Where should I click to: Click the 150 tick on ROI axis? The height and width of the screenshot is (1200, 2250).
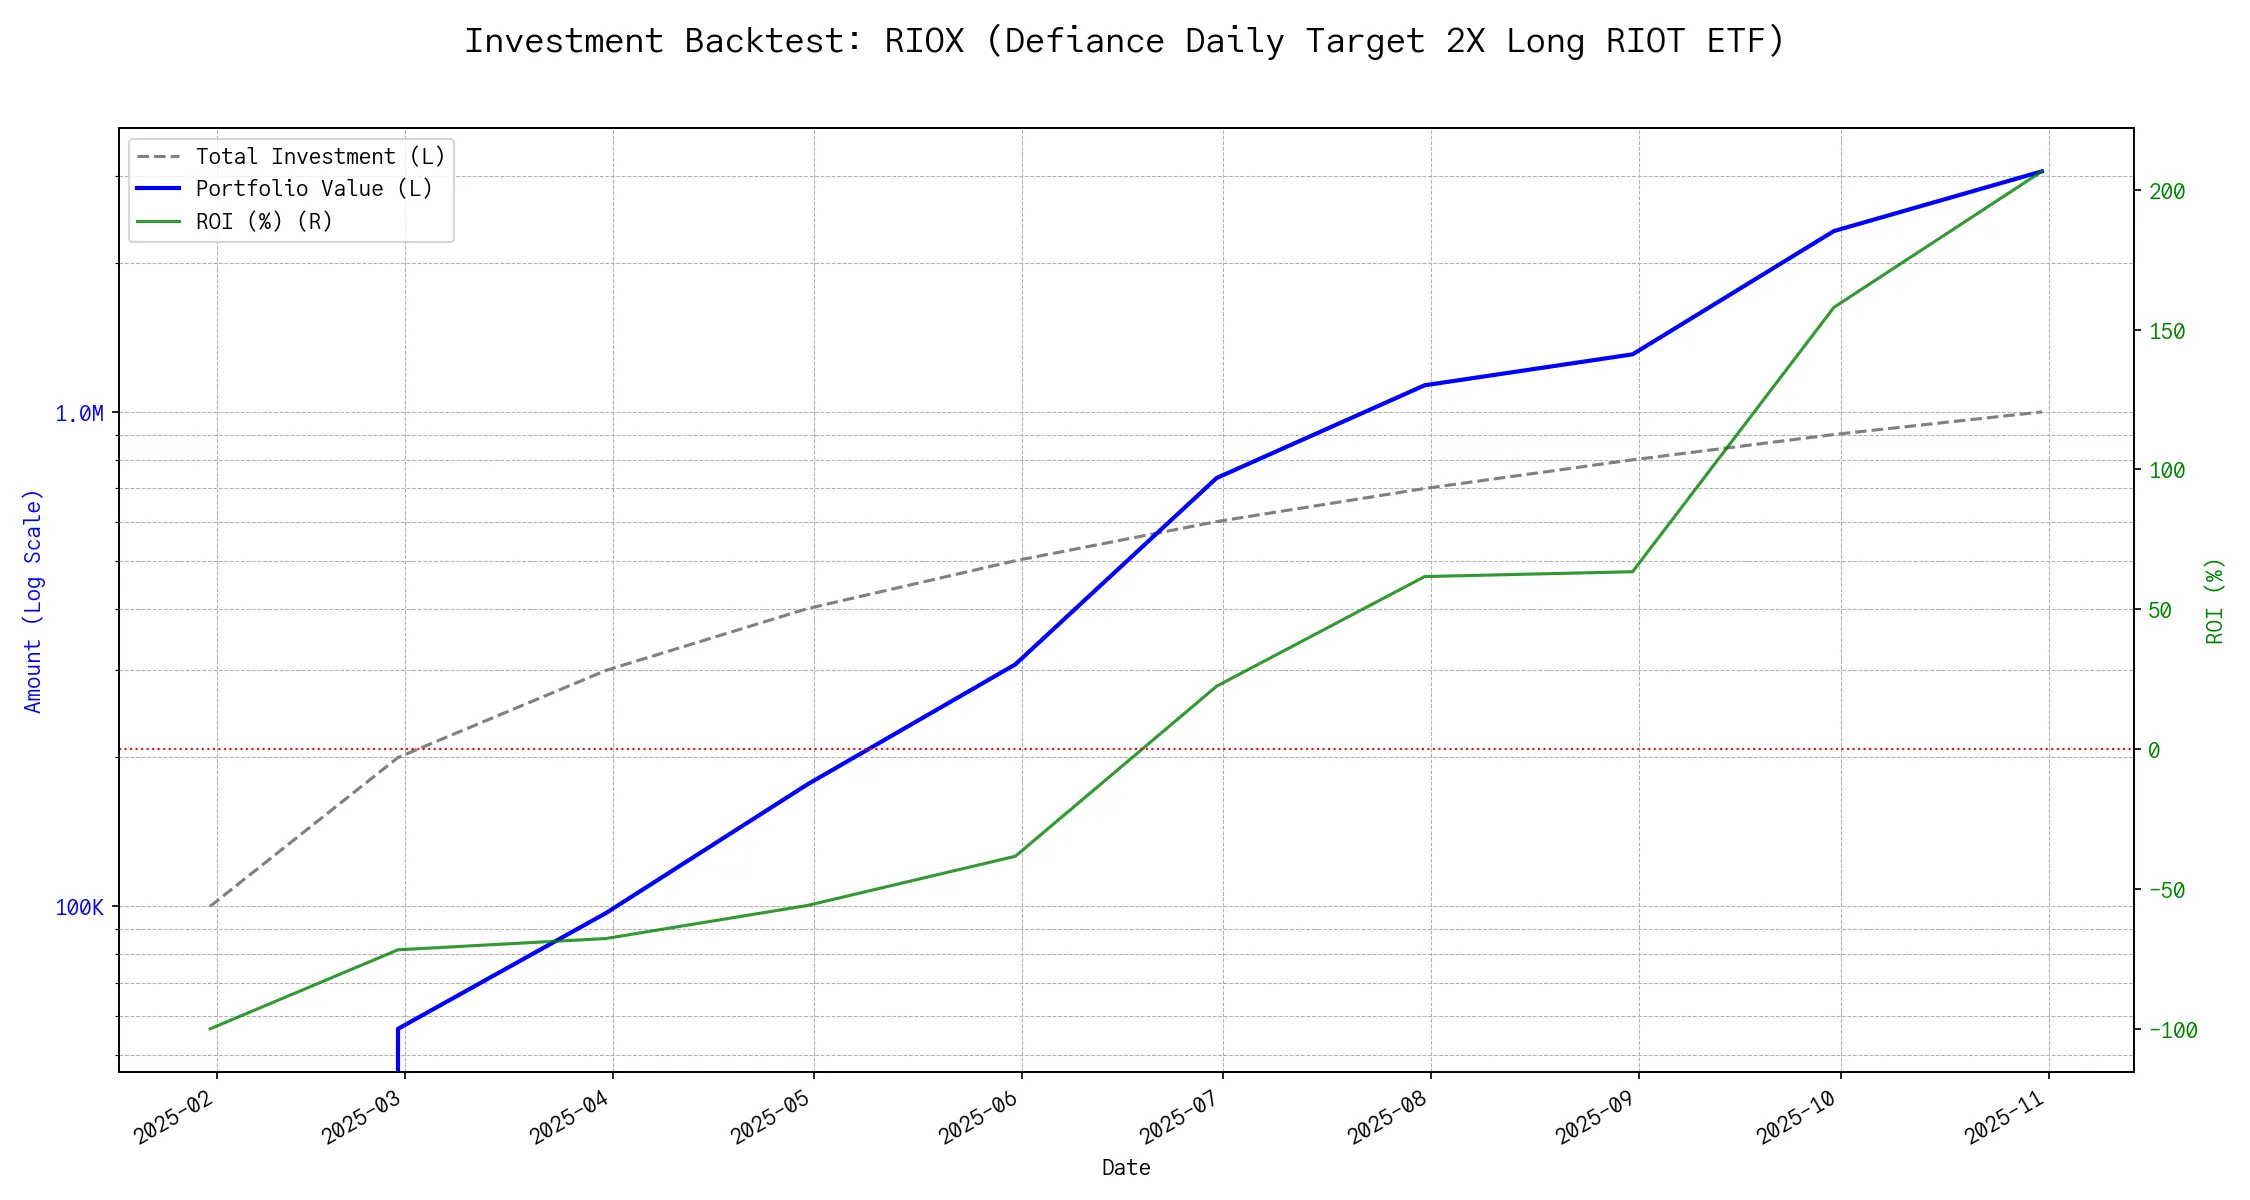point(2167,331)
